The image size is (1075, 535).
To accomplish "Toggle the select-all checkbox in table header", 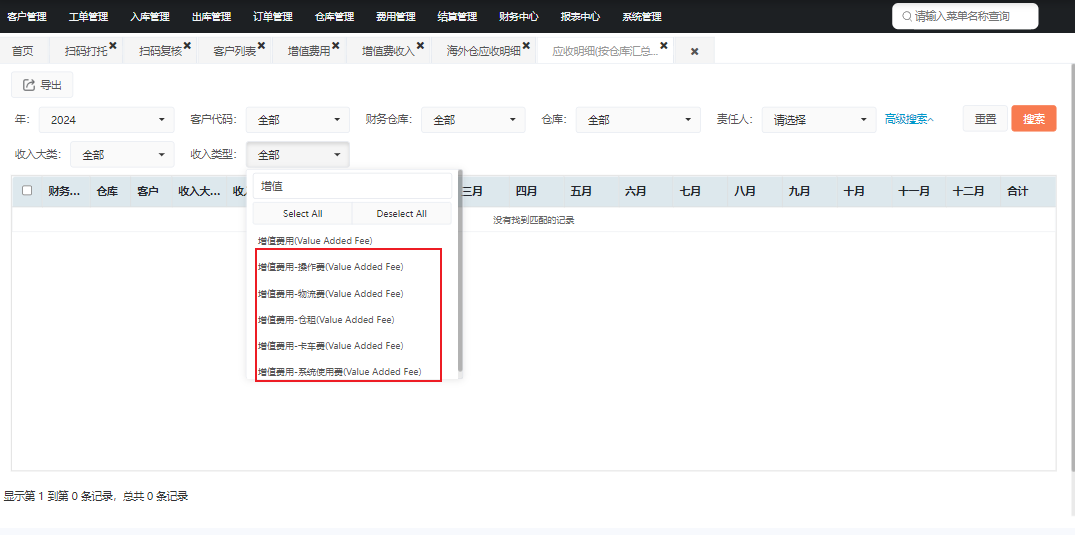I will tap(27, 191).
